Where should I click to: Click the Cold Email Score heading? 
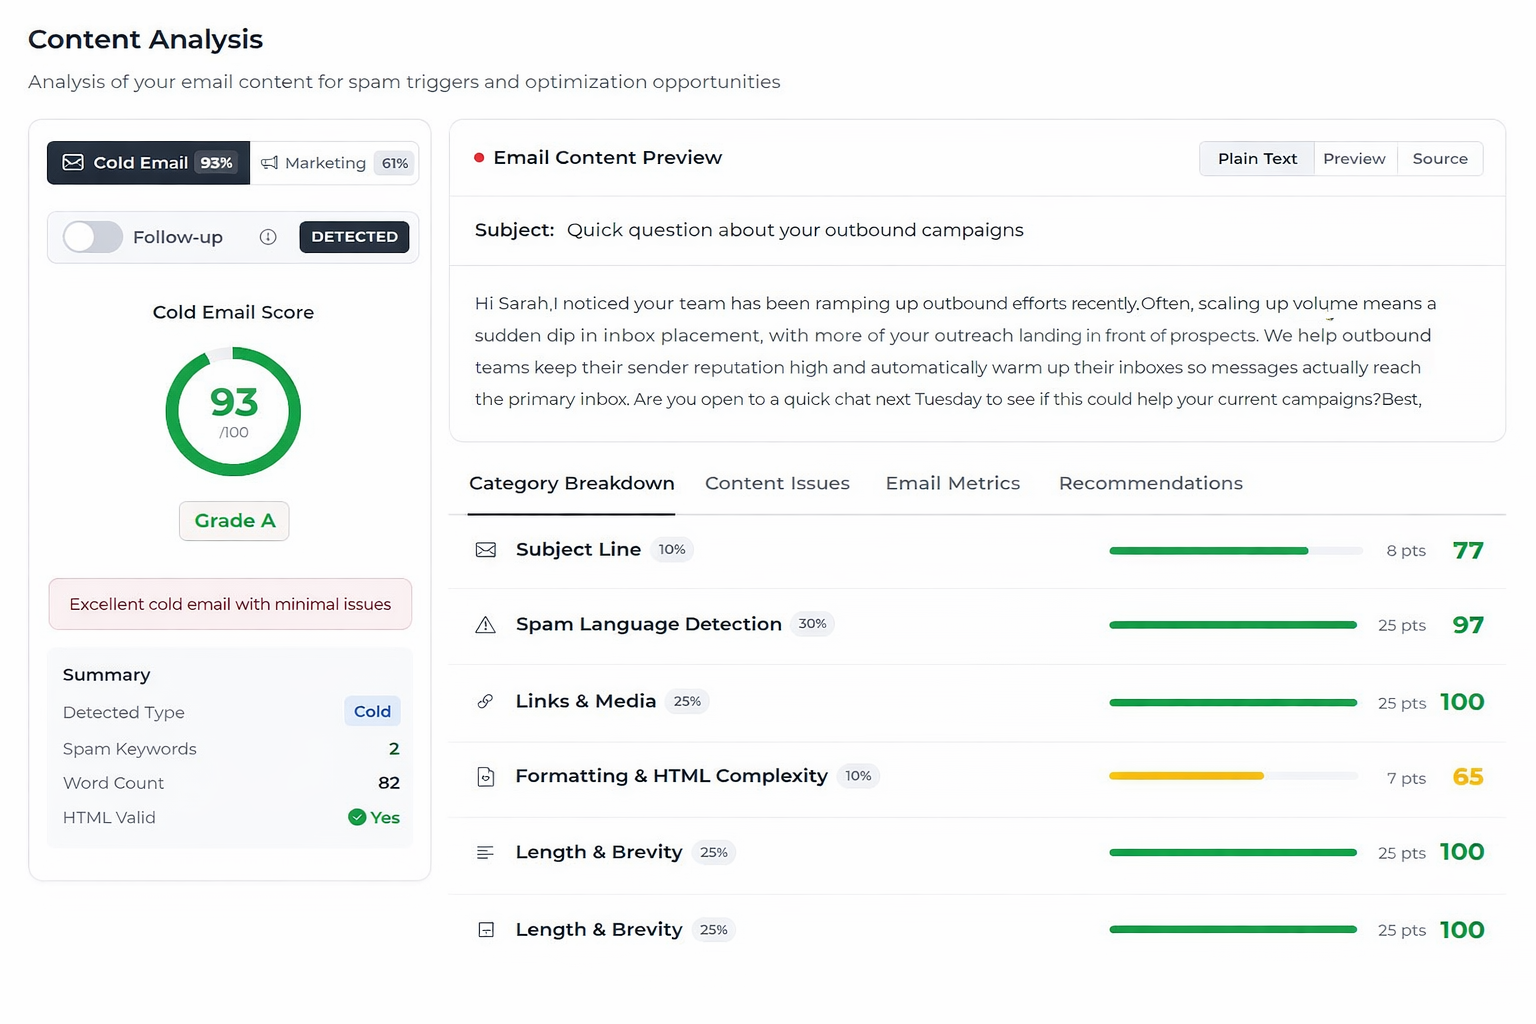click(x=233, y=312)
